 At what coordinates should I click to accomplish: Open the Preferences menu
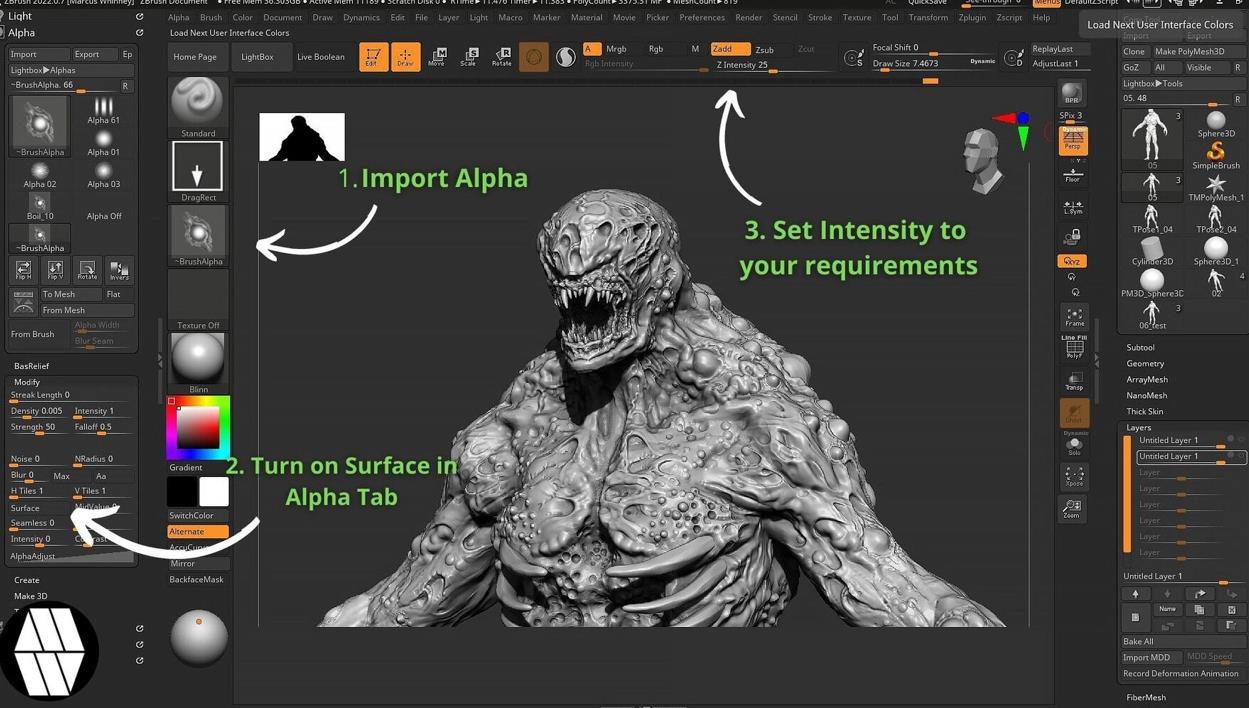[x=702, y=17]
